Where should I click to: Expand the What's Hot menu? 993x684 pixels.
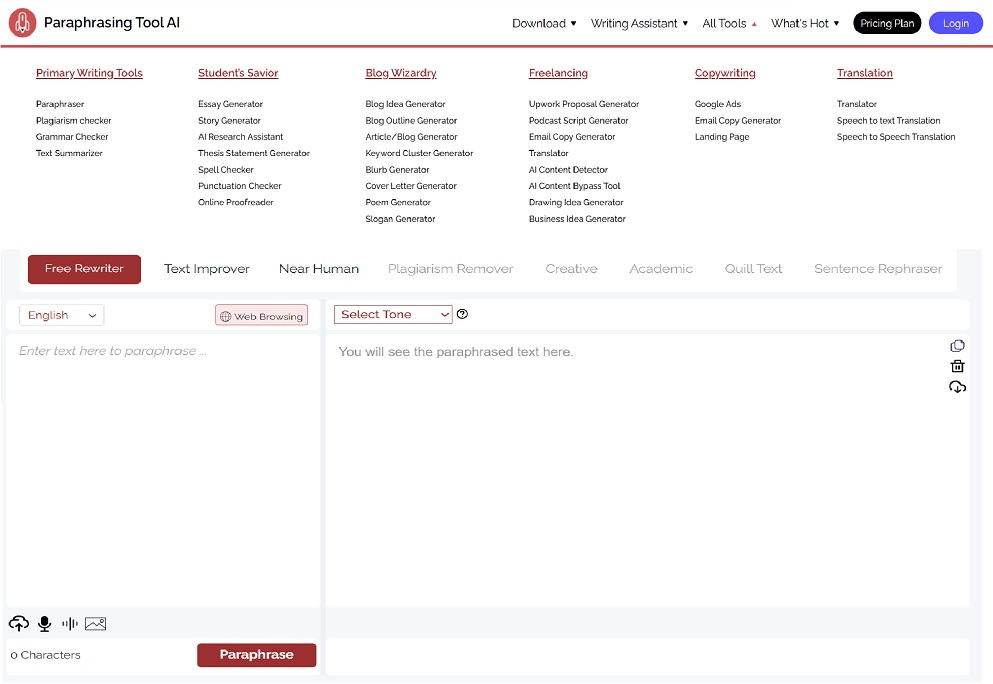(805, 23)
